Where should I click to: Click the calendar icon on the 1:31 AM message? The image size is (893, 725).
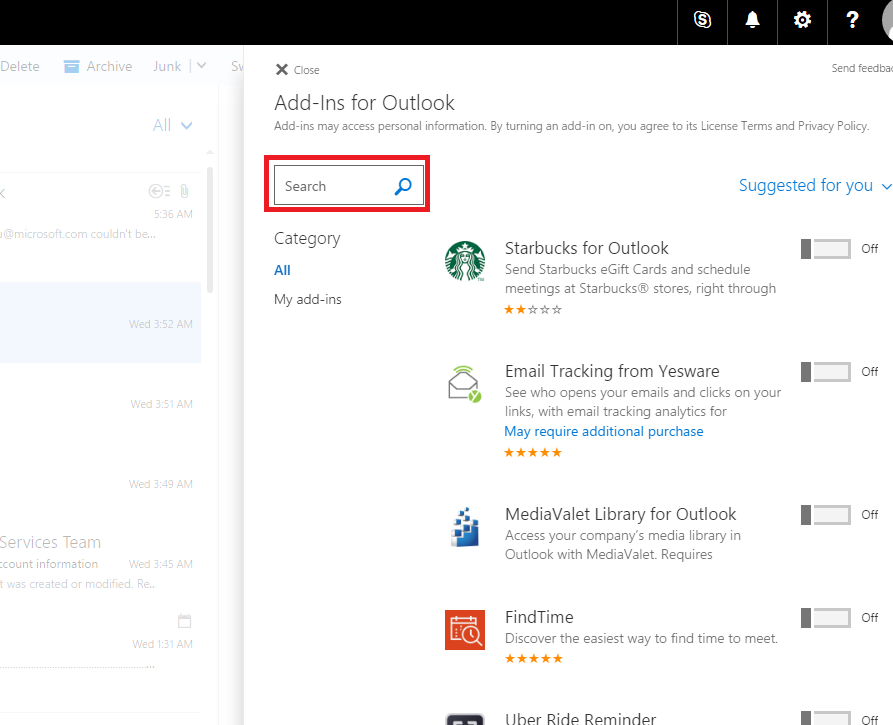(184, 621)
